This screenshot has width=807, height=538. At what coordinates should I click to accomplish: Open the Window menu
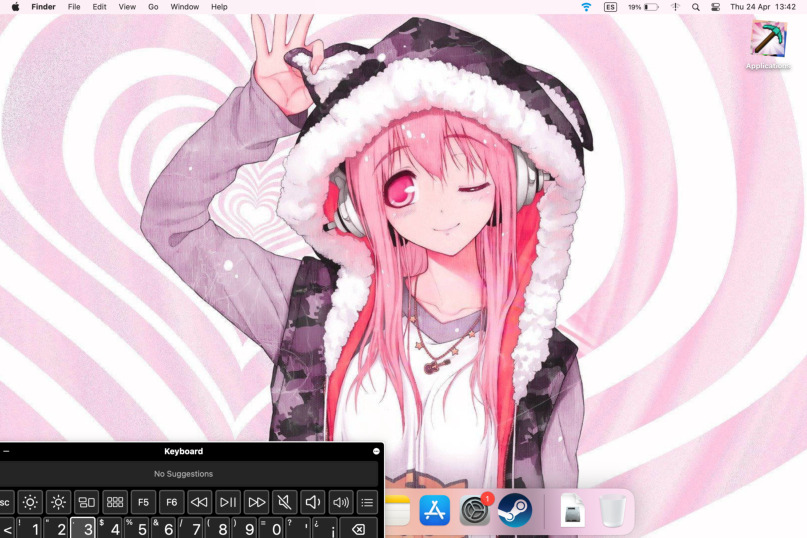pyautogui.click(x=184, y=7)
